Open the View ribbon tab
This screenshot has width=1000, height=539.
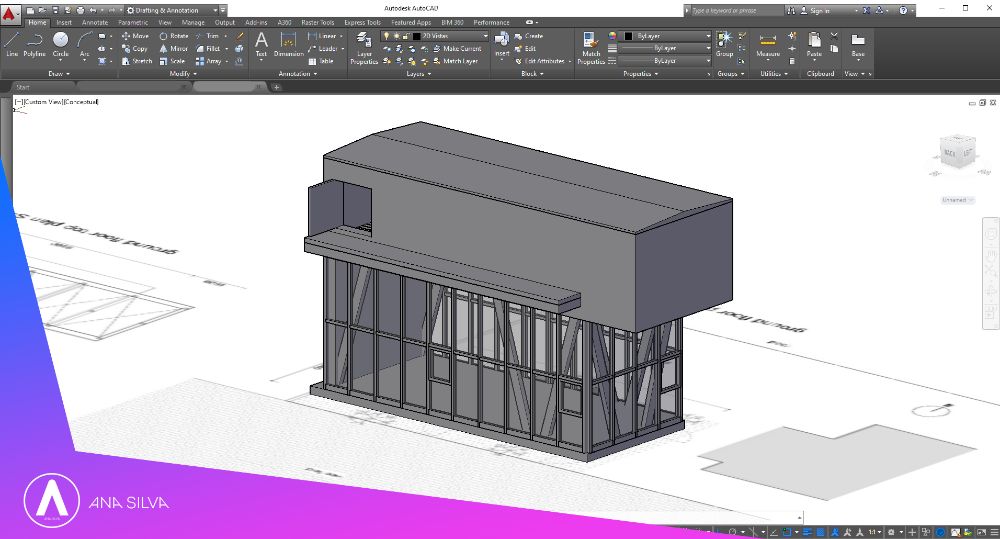[x=165, y=22]
